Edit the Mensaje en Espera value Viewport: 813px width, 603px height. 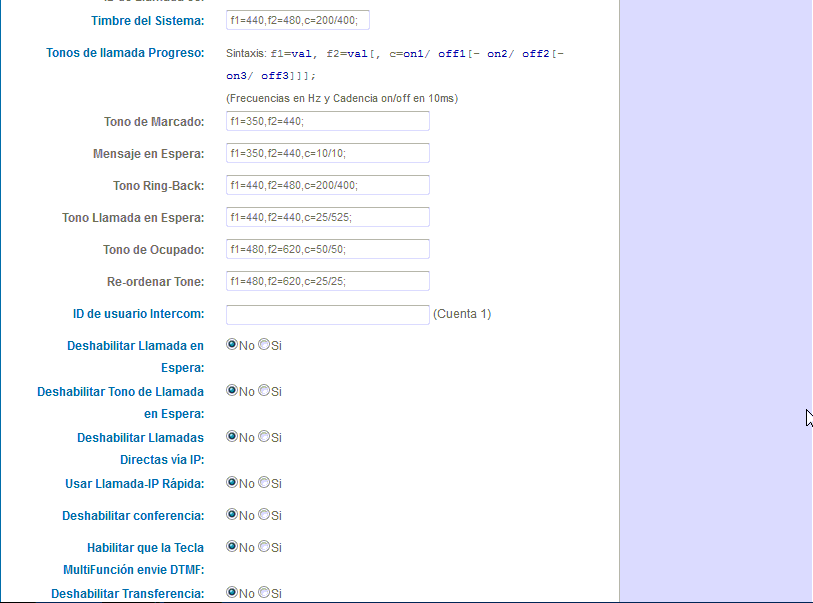(x=328, y=152)
